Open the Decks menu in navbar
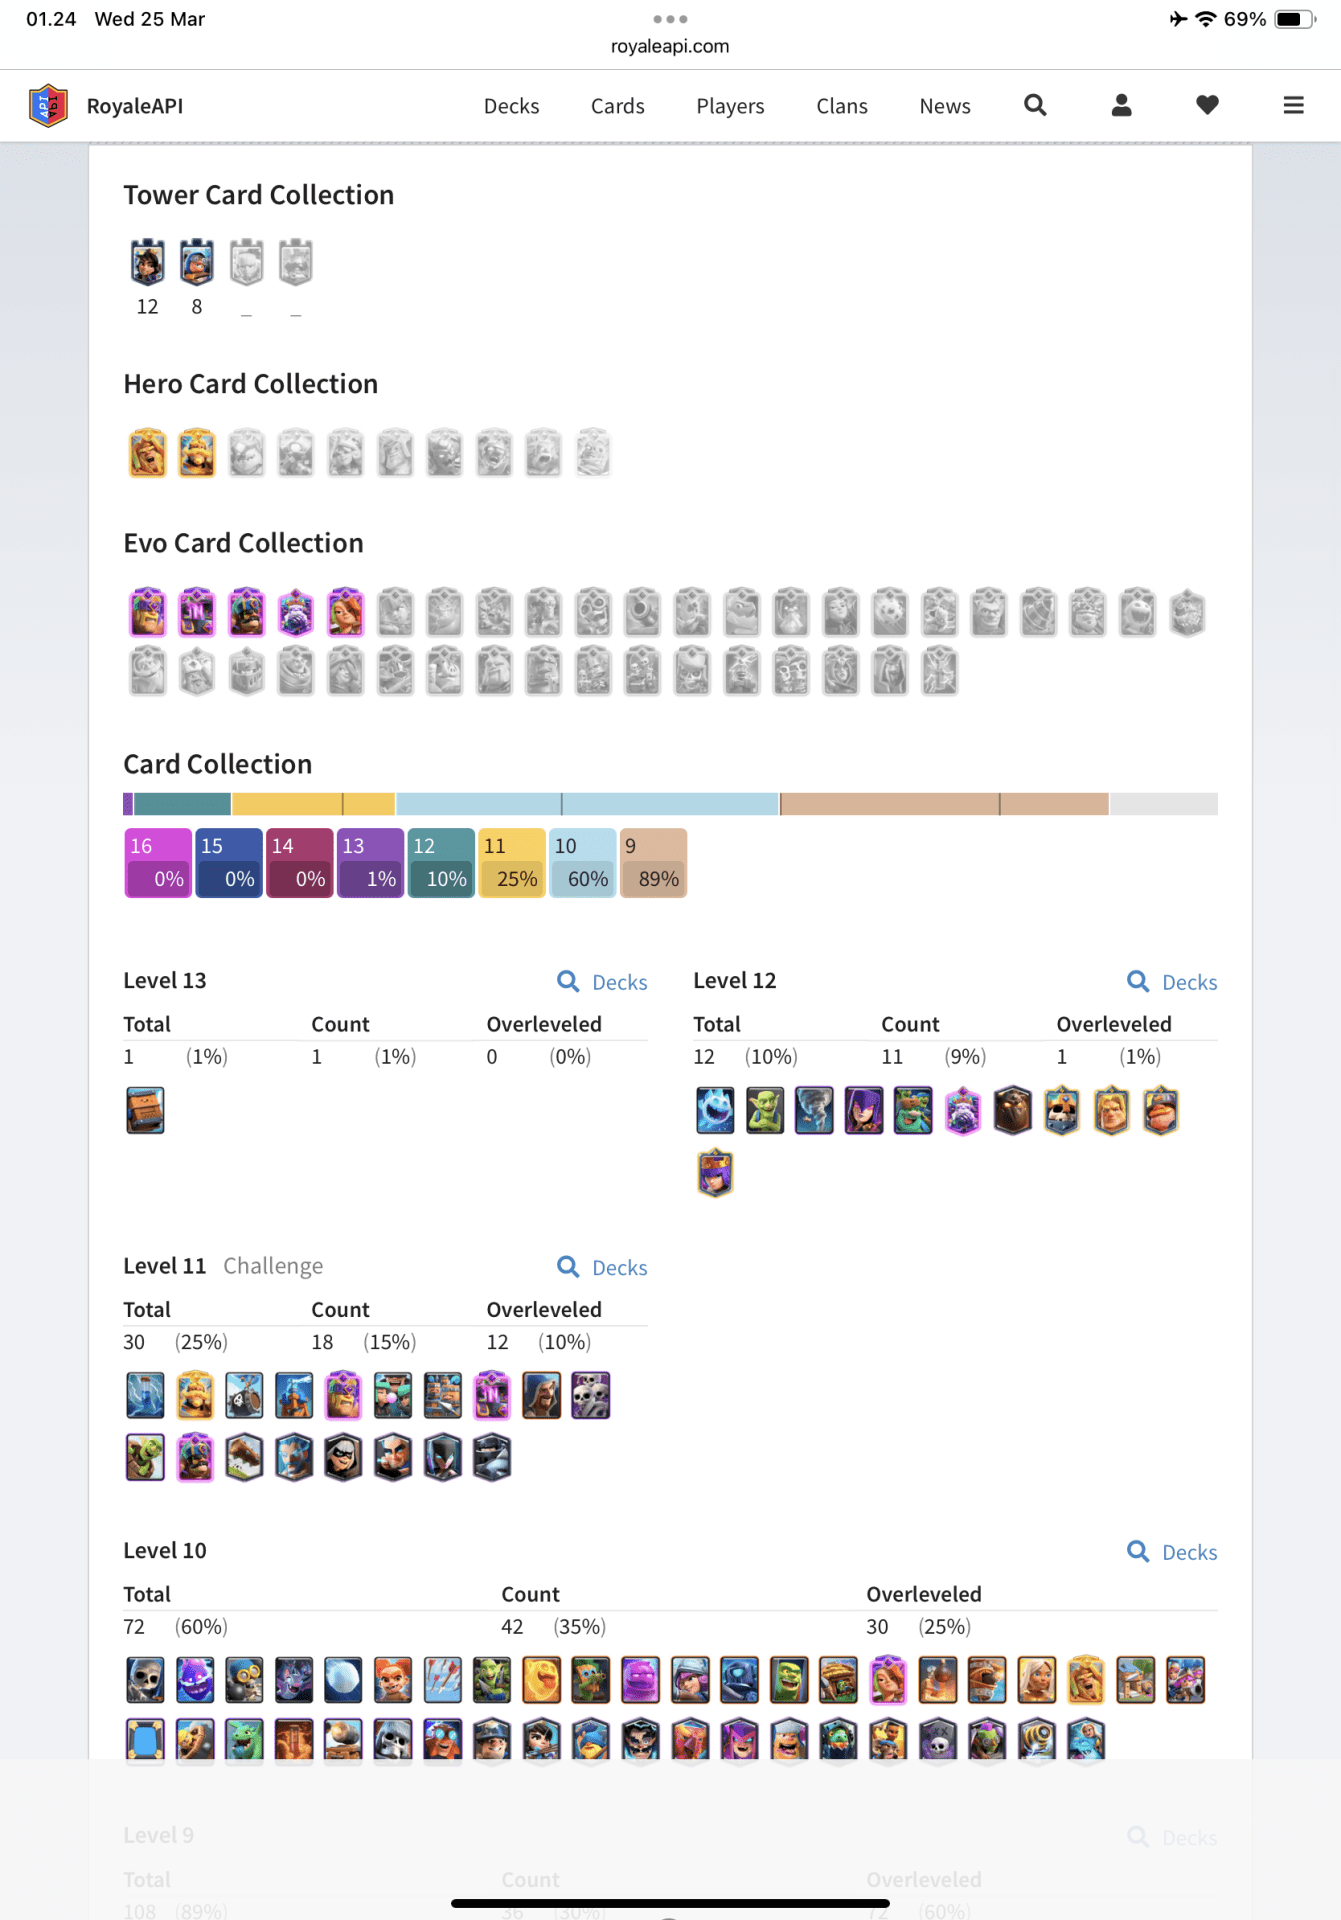 click(511, 106)
